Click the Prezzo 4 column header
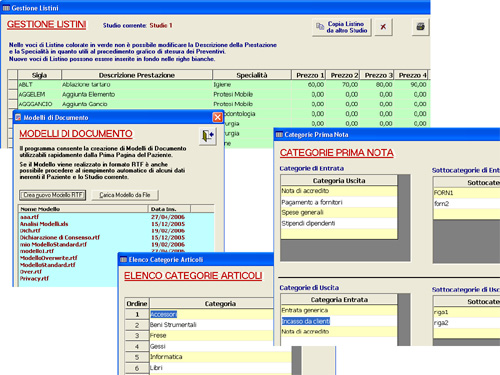 pyautogui.click(x=411, y=75)
